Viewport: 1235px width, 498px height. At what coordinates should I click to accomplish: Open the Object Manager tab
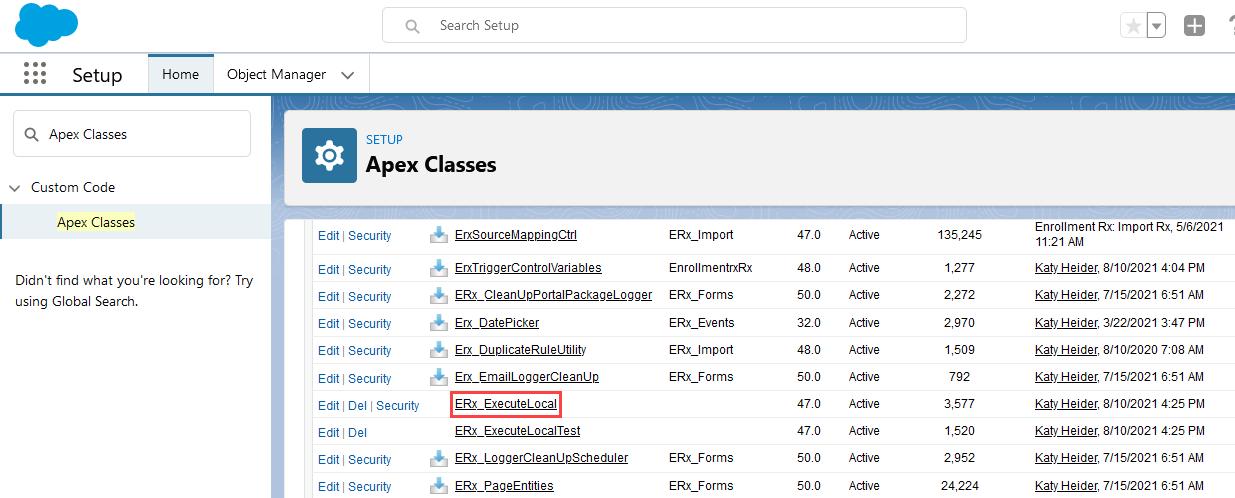click(276, 75)
